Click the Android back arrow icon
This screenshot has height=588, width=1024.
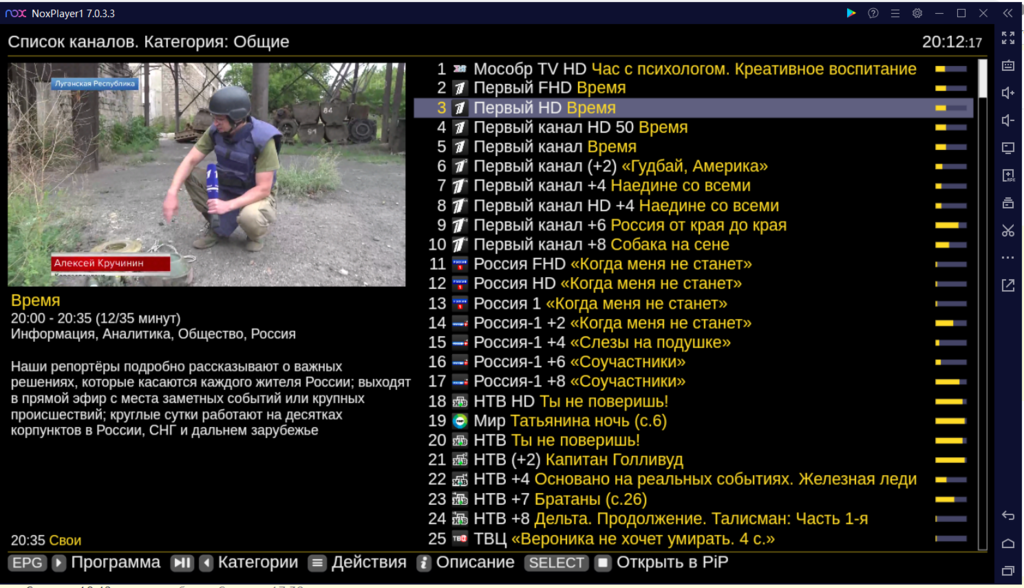click(1008, 515)
